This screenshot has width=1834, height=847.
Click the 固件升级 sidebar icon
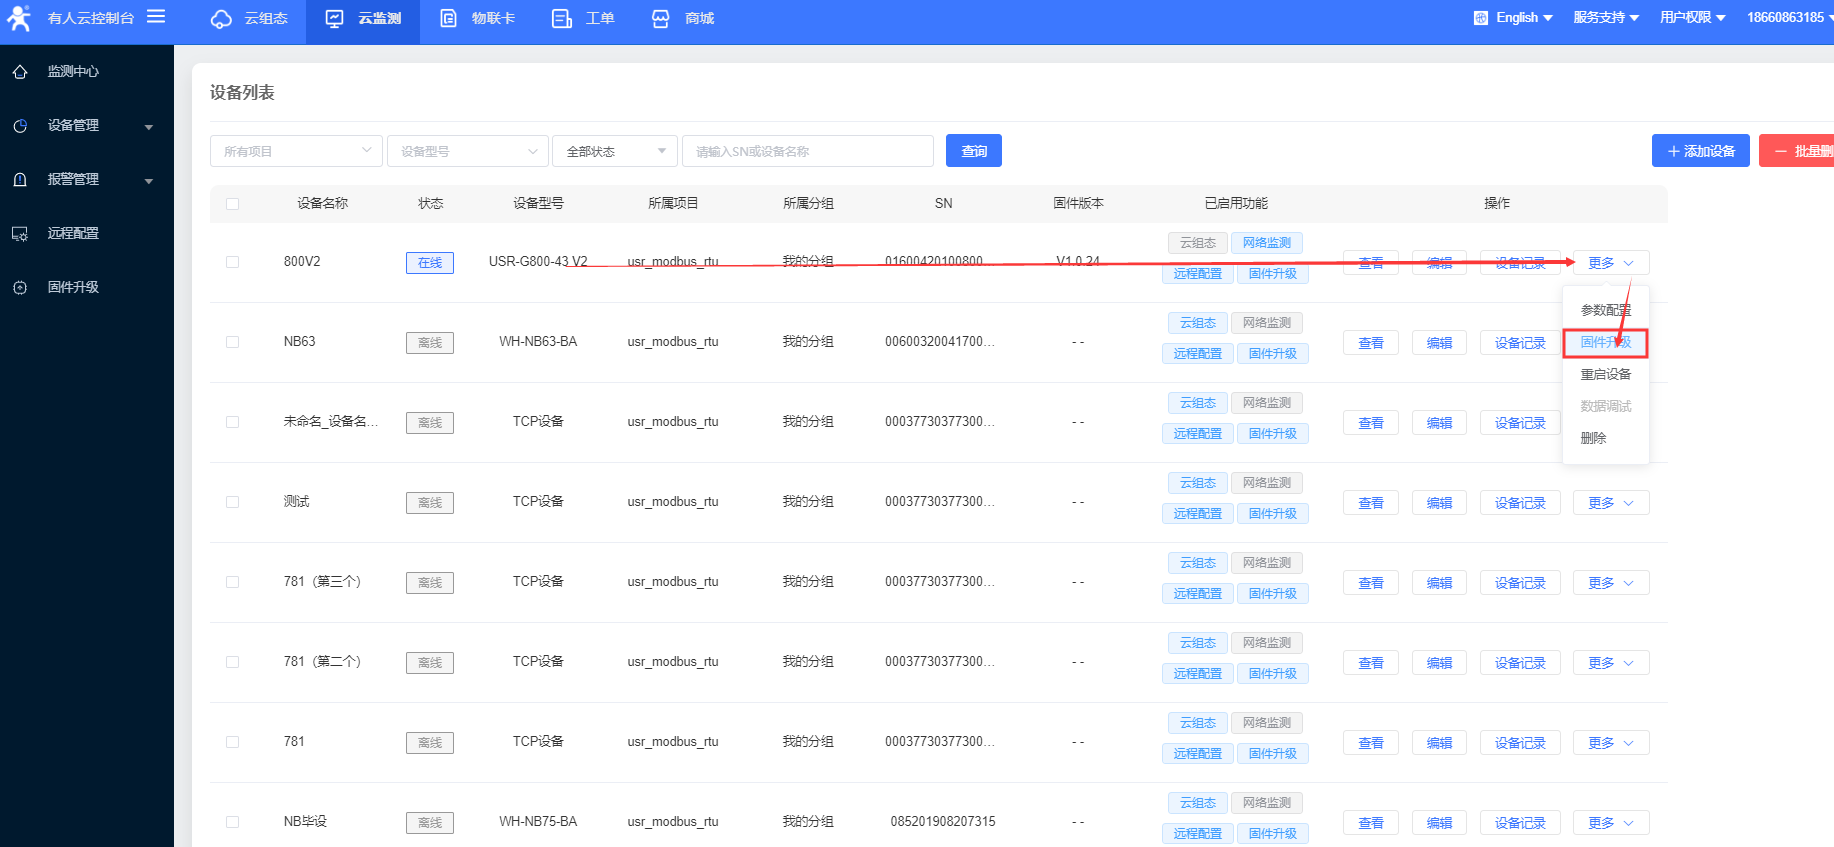pyautogui.click(x=20, y=288)
